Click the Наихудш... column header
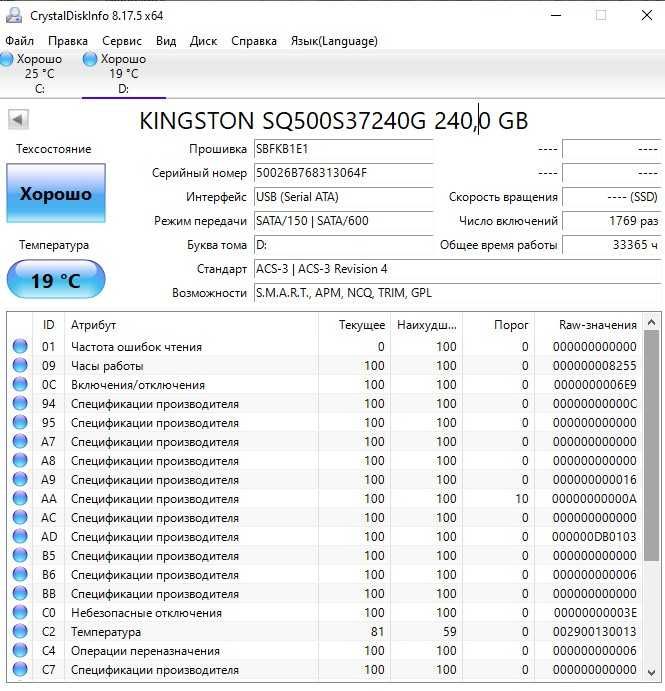 pyautogui.click(x=426, y=325)
